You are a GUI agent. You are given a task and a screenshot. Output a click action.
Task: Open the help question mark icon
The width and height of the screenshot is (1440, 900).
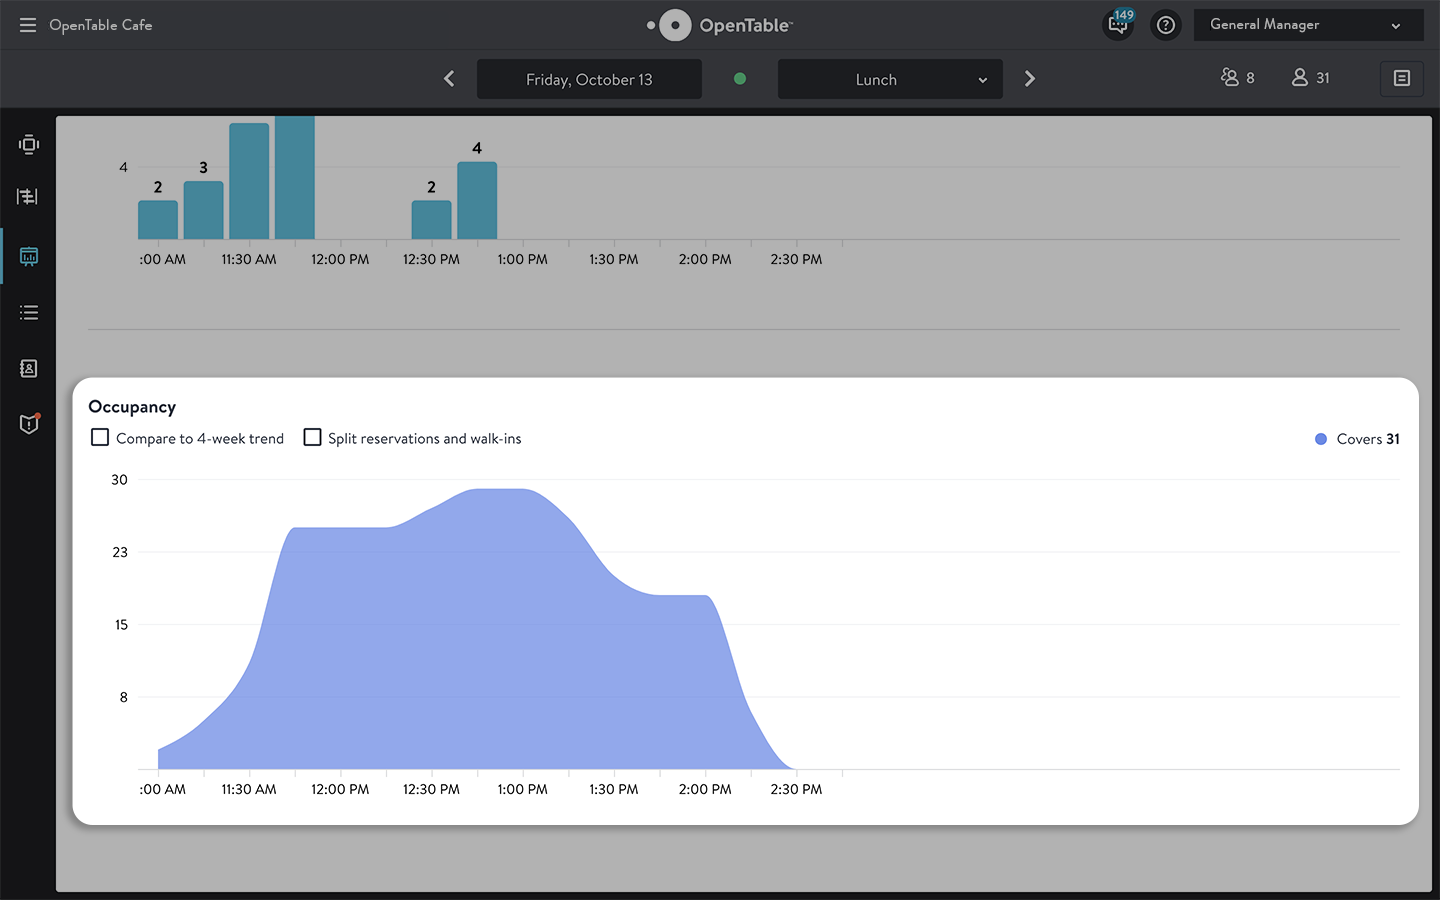point(1165,25)
